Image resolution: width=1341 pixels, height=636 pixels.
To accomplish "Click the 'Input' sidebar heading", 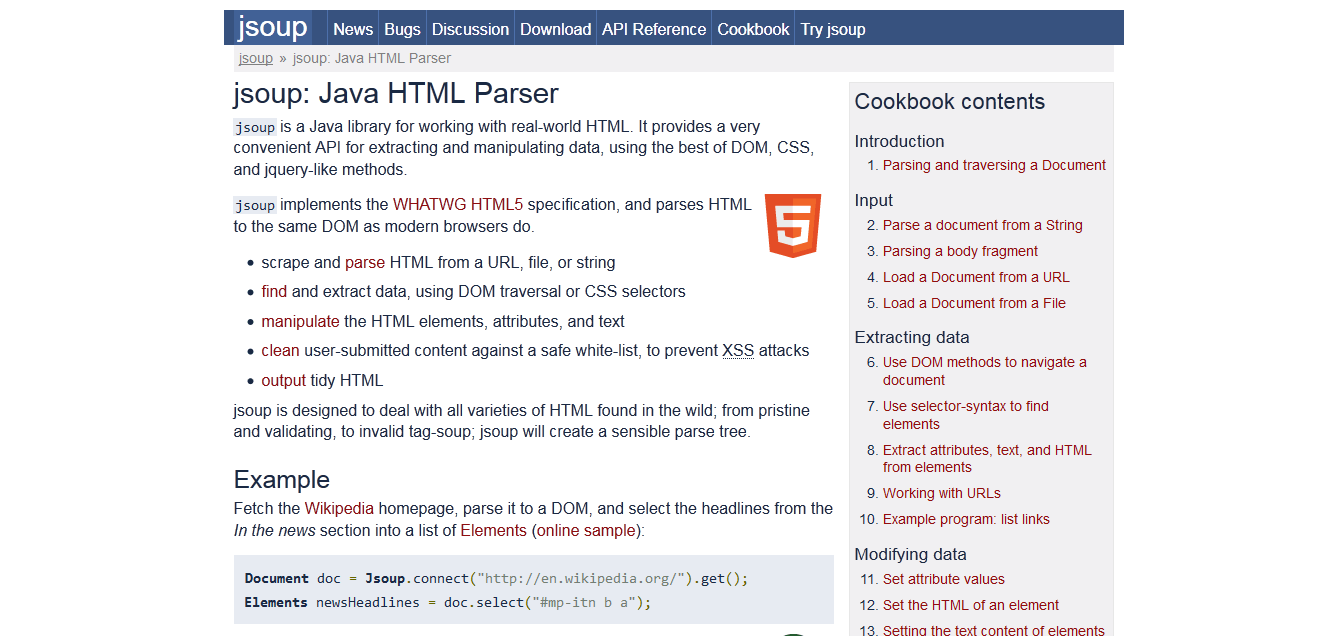I will (x=874, y=200).
